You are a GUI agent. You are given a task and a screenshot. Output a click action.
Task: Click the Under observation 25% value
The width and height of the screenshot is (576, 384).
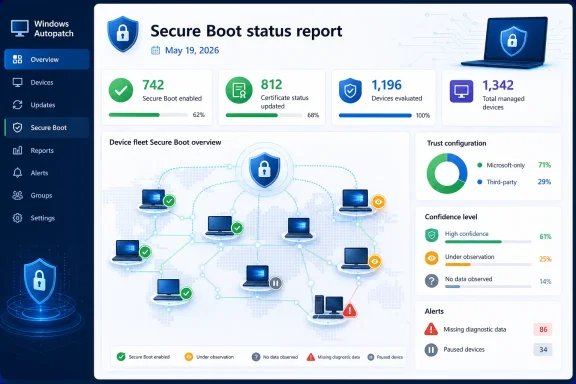pos(545,259)
